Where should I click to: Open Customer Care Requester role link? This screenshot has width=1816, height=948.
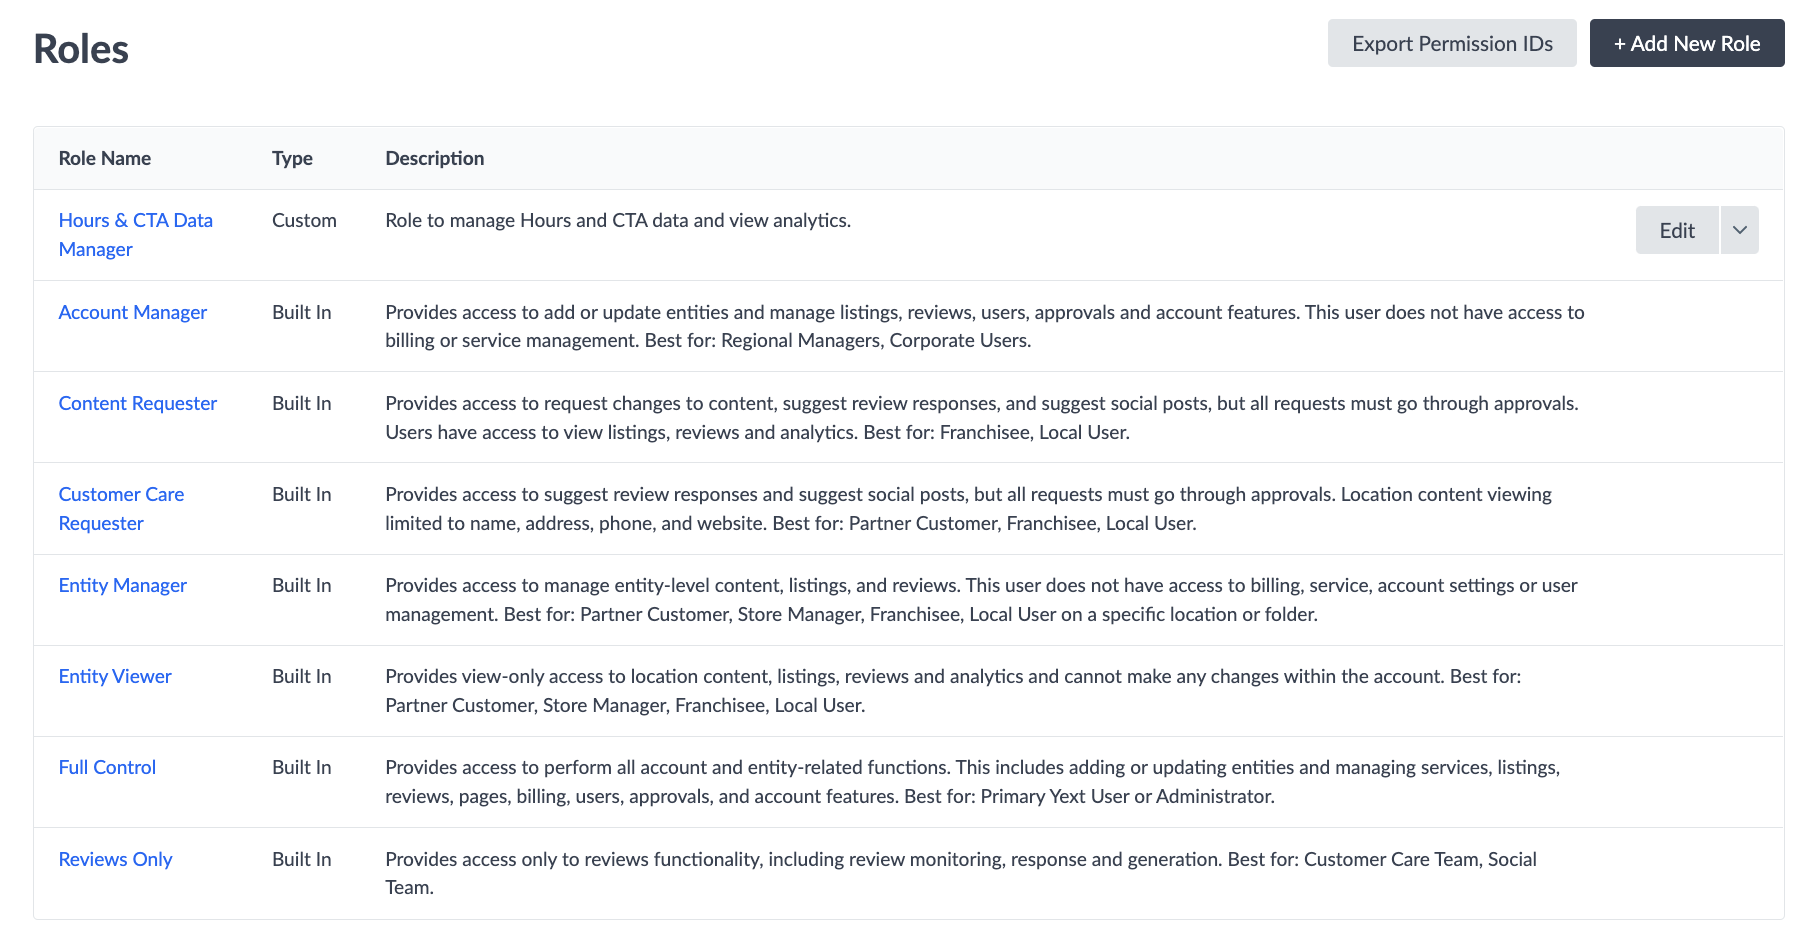121,508
